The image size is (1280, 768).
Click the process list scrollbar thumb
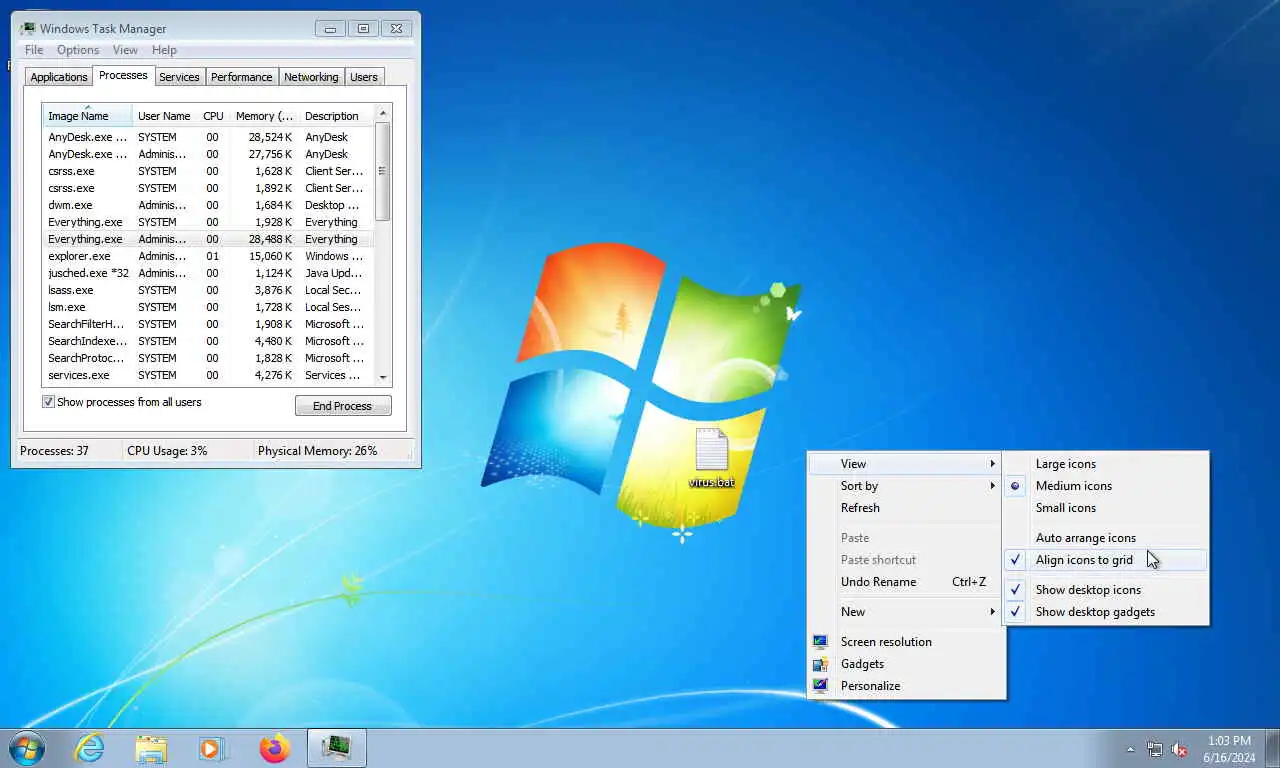pos(382,171)
